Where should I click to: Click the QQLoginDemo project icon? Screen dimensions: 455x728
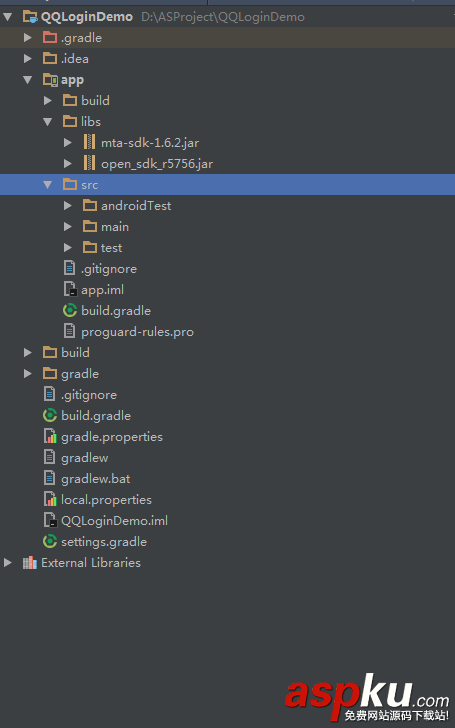coord(30,17)
